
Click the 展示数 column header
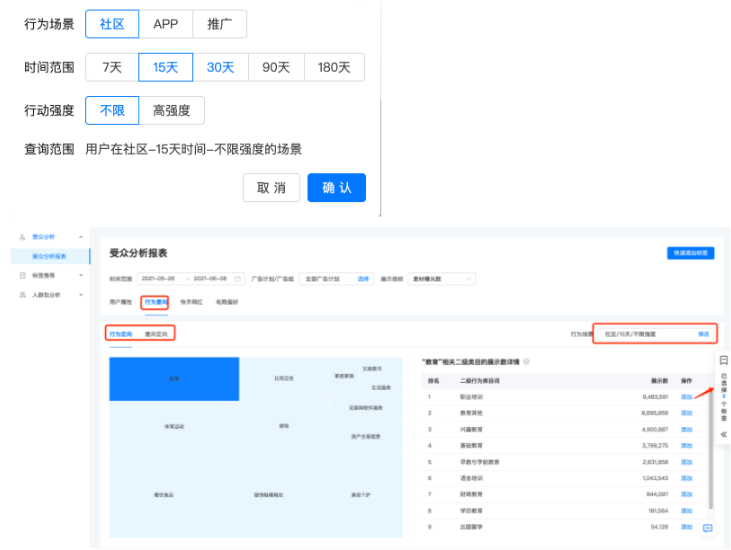pos(659,381)
